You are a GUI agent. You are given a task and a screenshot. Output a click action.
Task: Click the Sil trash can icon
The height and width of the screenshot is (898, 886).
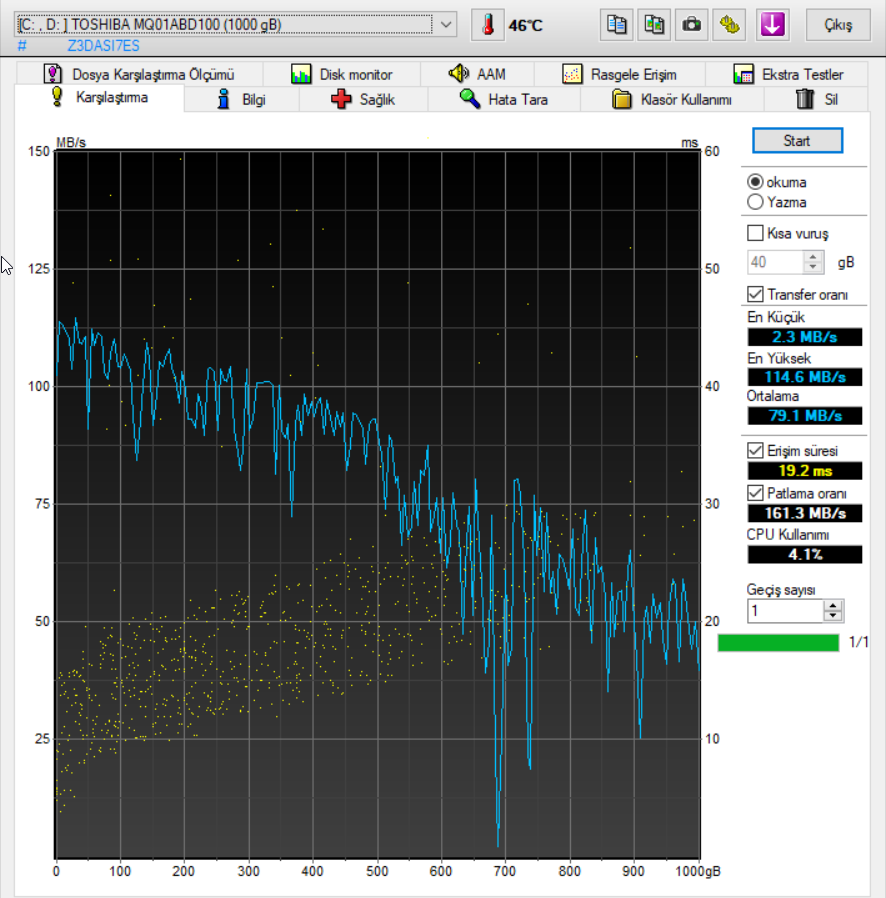coord(805,99)
